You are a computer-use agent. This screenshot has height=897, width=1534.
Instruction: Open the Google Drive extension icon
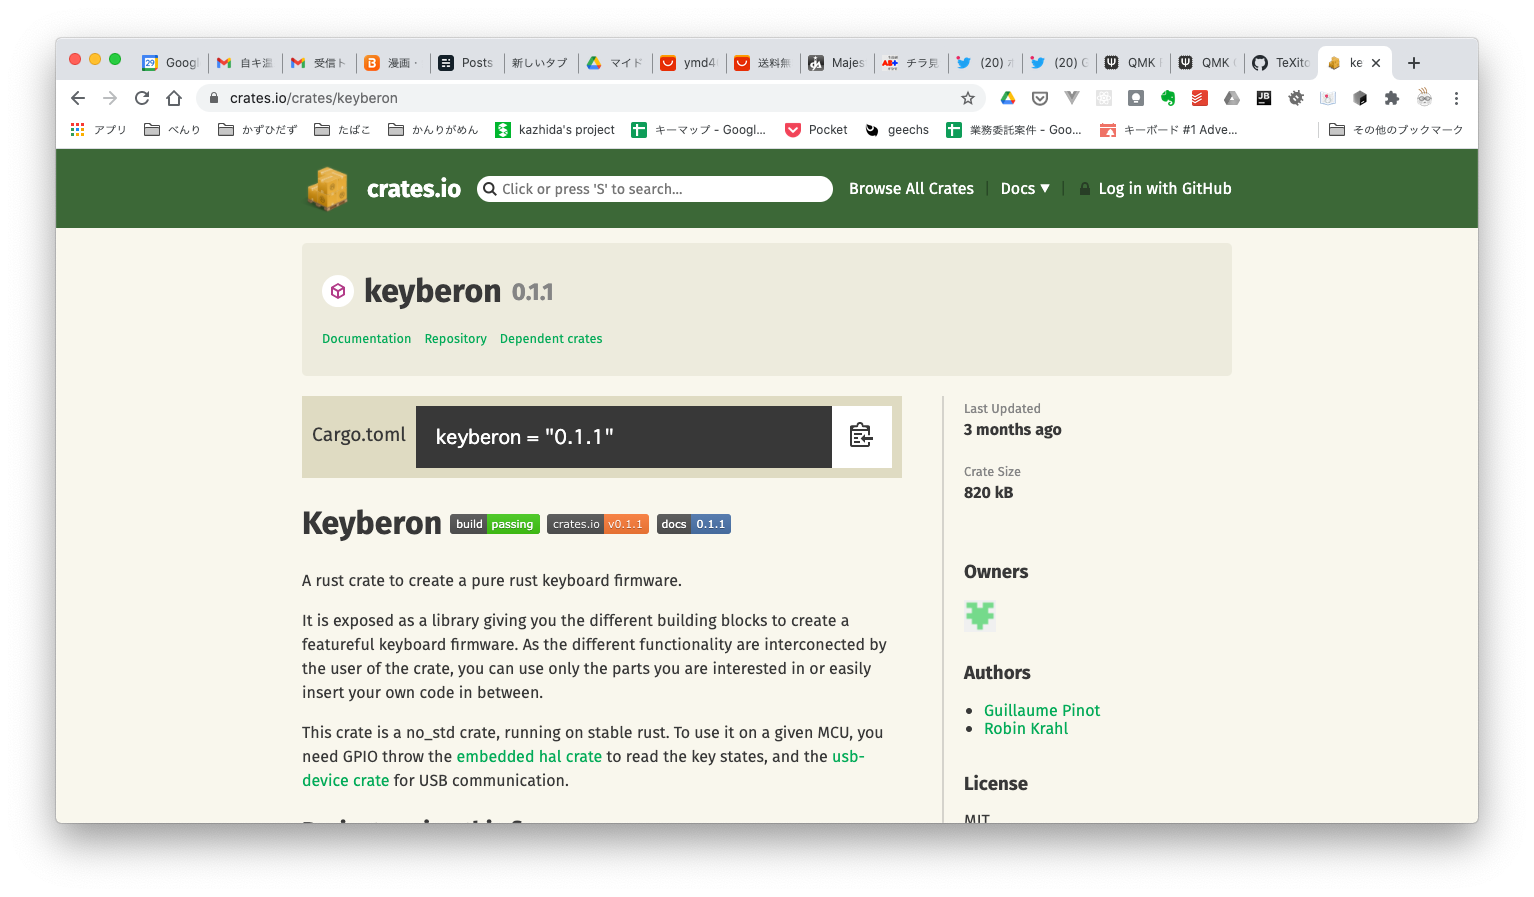(1008, 98)
